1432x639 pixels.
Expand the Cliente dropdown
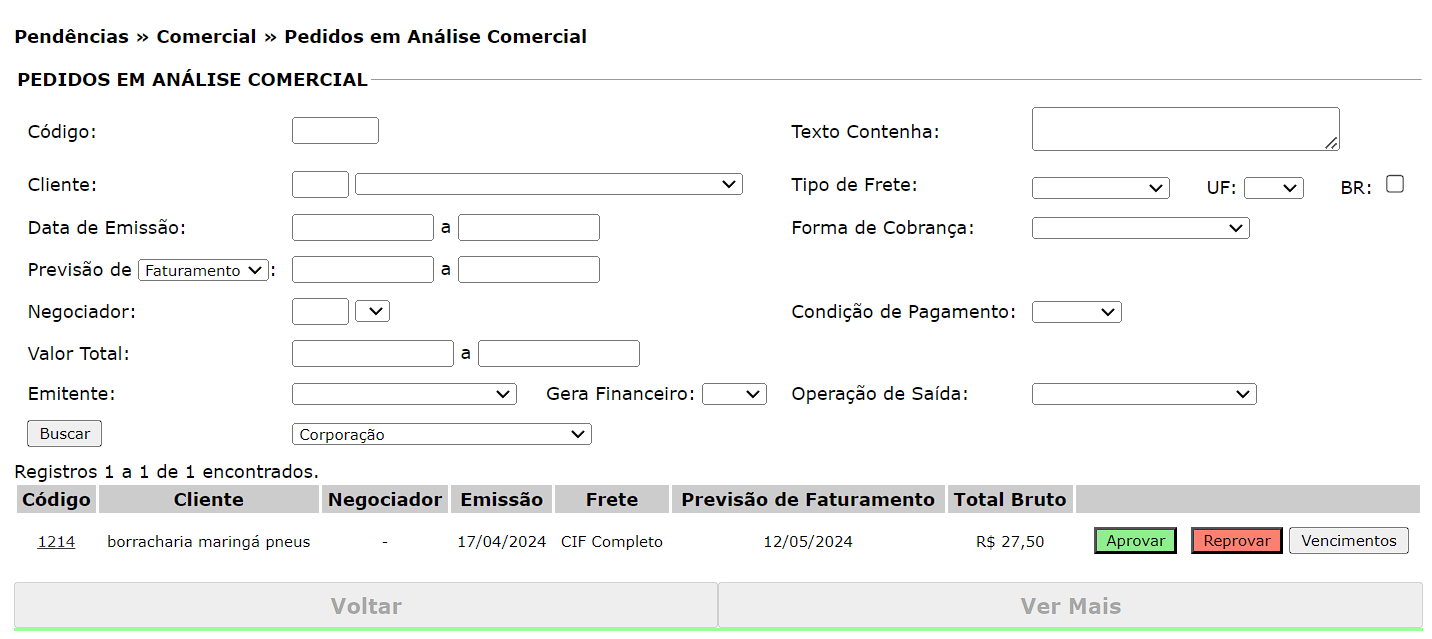pos(548,185)
